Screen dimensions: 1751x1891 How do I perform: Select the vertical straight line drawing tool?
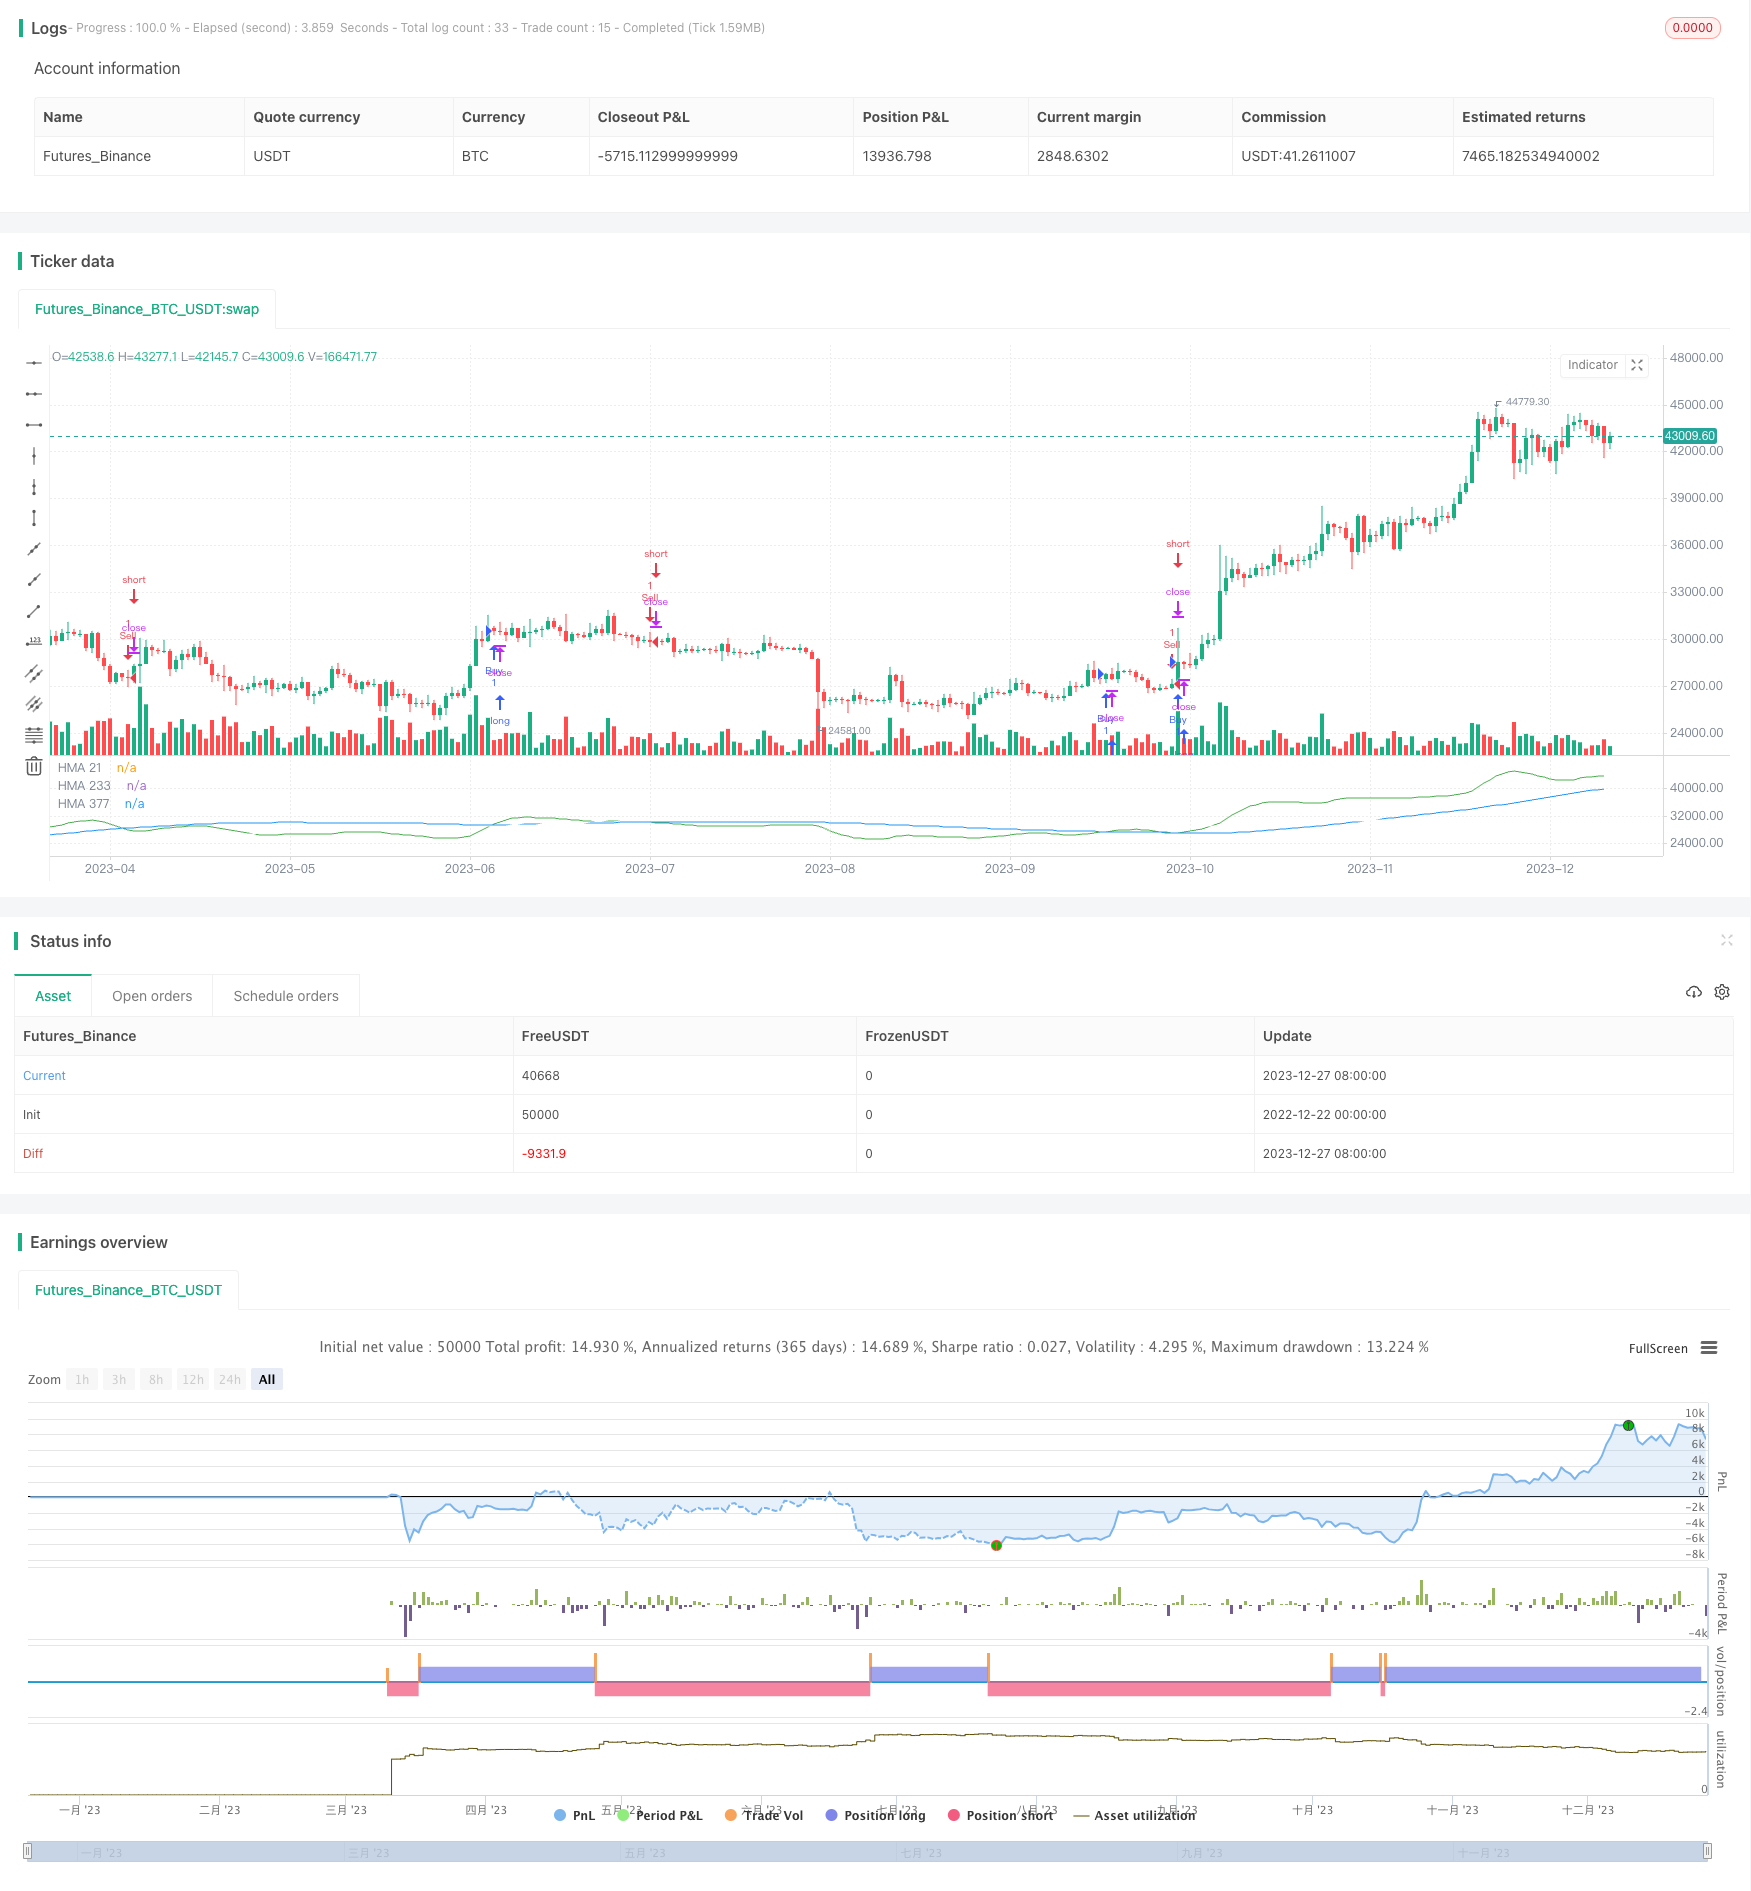click(34, 456)
